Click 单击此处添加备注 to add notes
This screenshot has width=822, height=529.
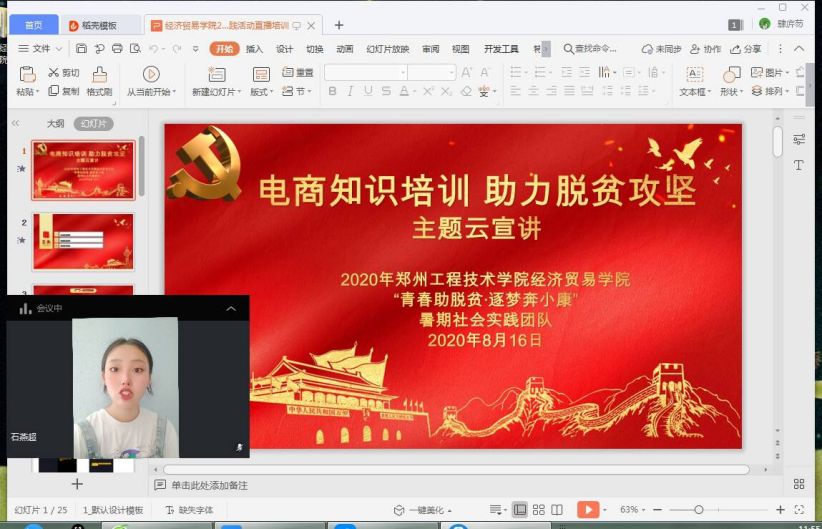[x=210, y=485]
